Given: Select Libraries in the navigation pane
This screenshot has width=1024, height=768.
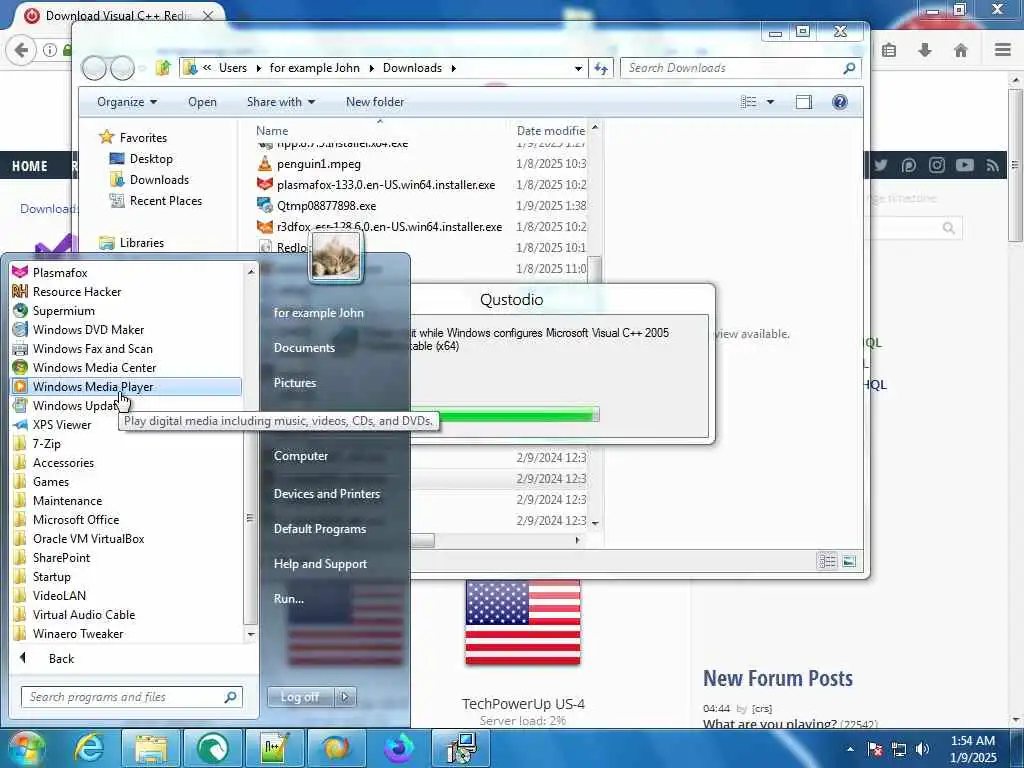Looking at the screenshot, I should pyautogui.click(x=141, y=243).
